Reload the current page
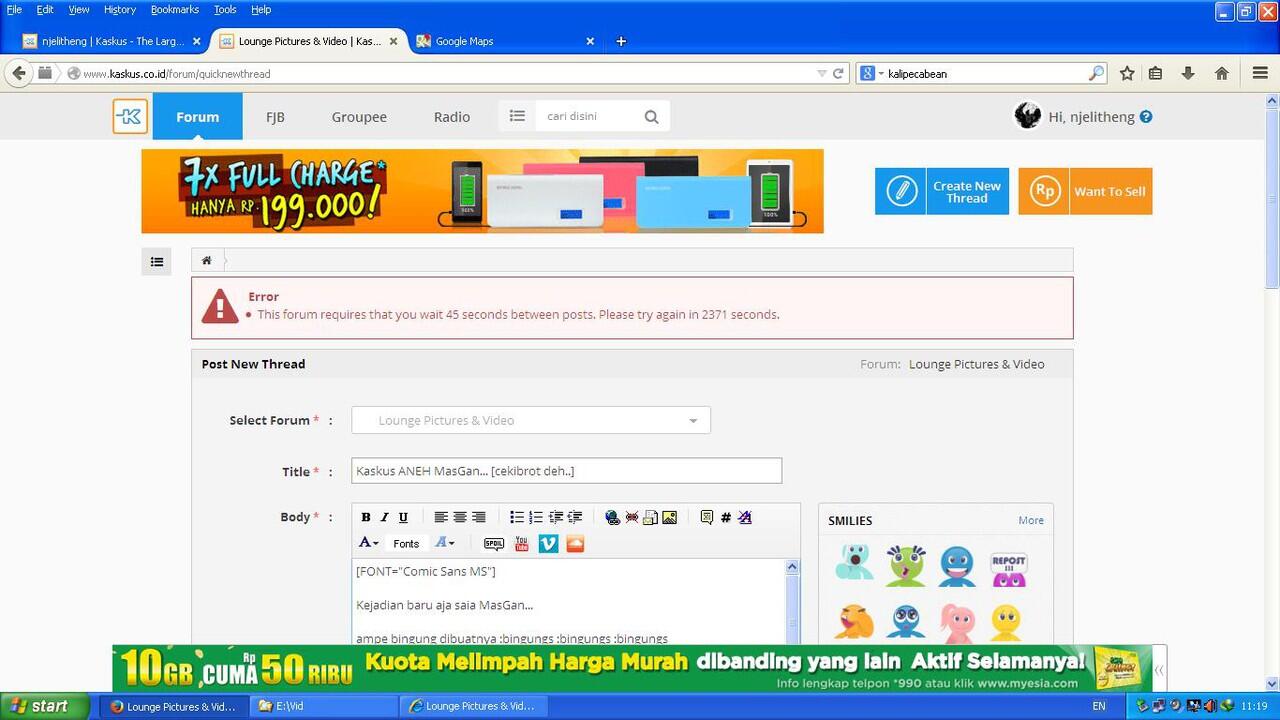Screen dimensions: 1280x720 (x=838, y=73)
